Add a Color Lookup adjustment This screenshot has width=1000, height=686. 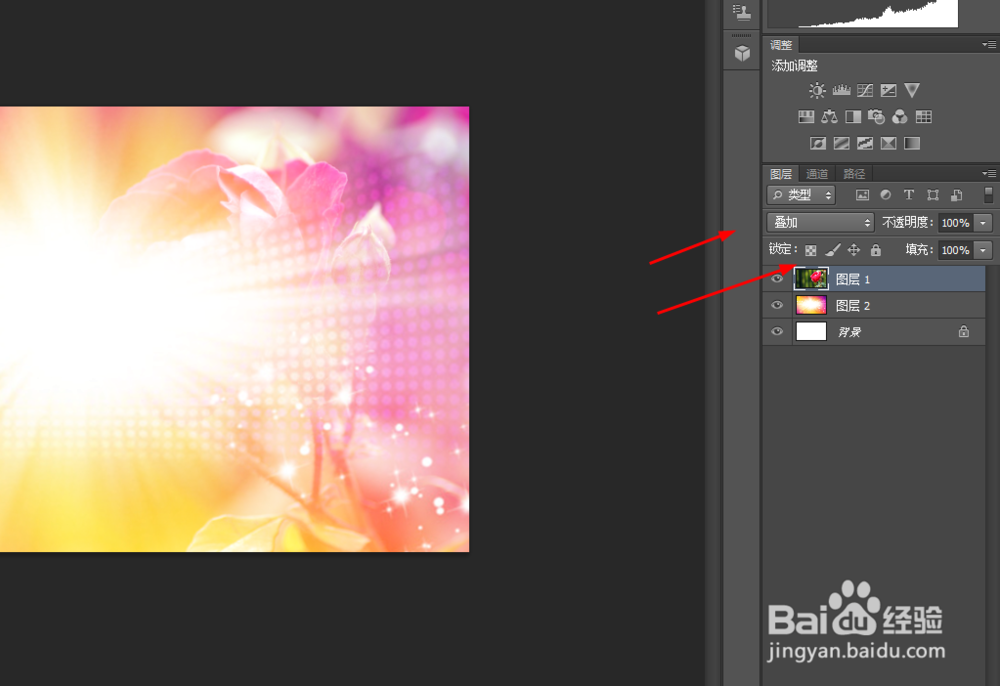pos(923,117)
